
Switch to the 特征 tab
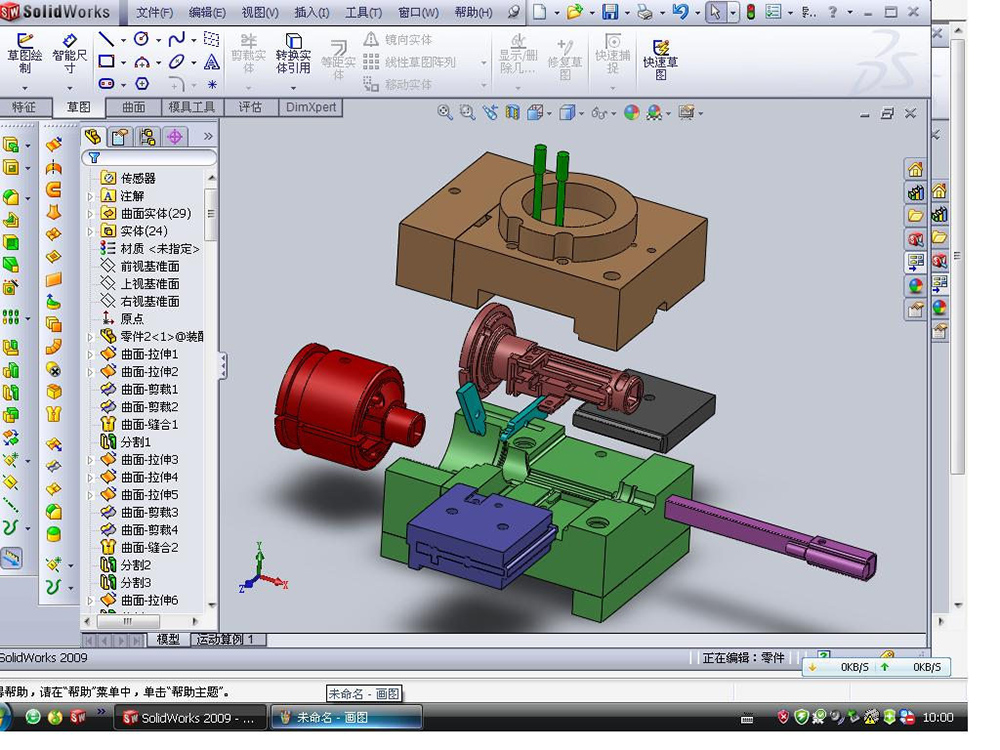coord(24,107)
